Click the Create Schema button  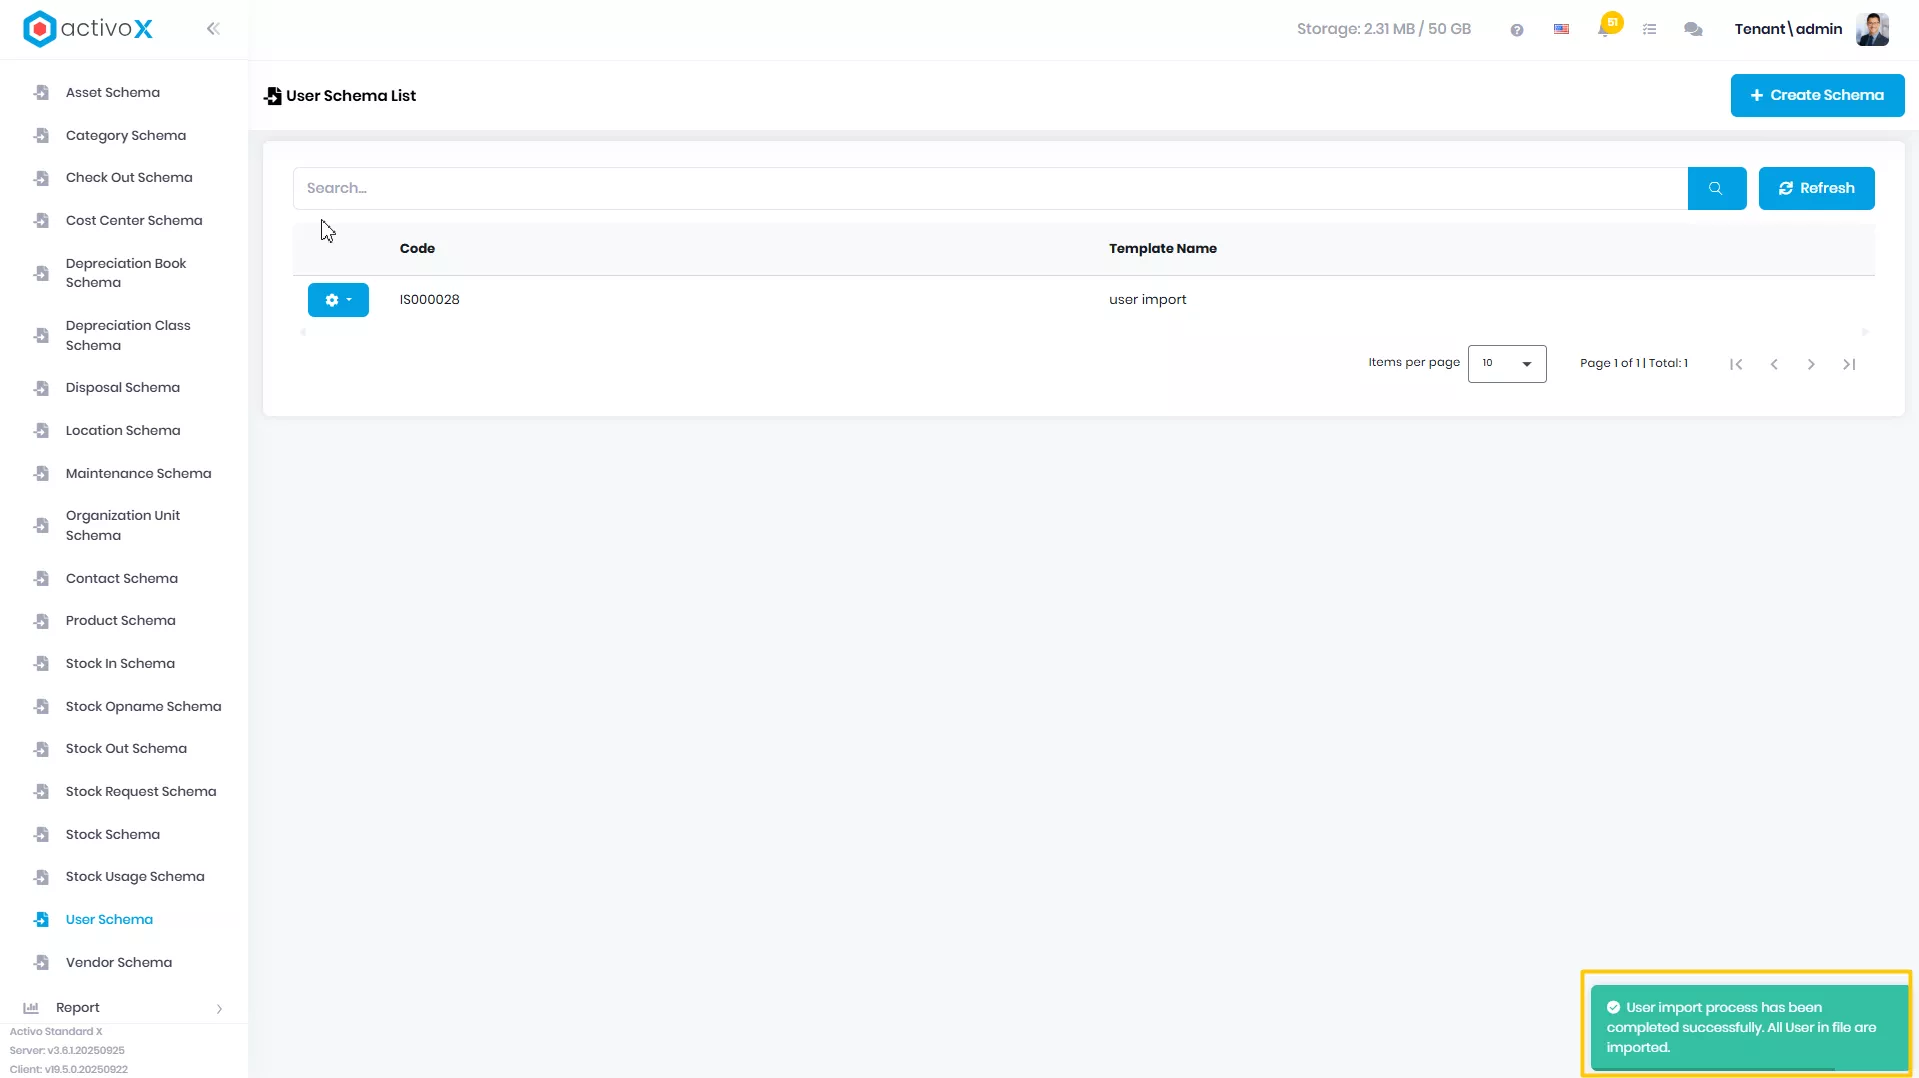[1817, 95]
